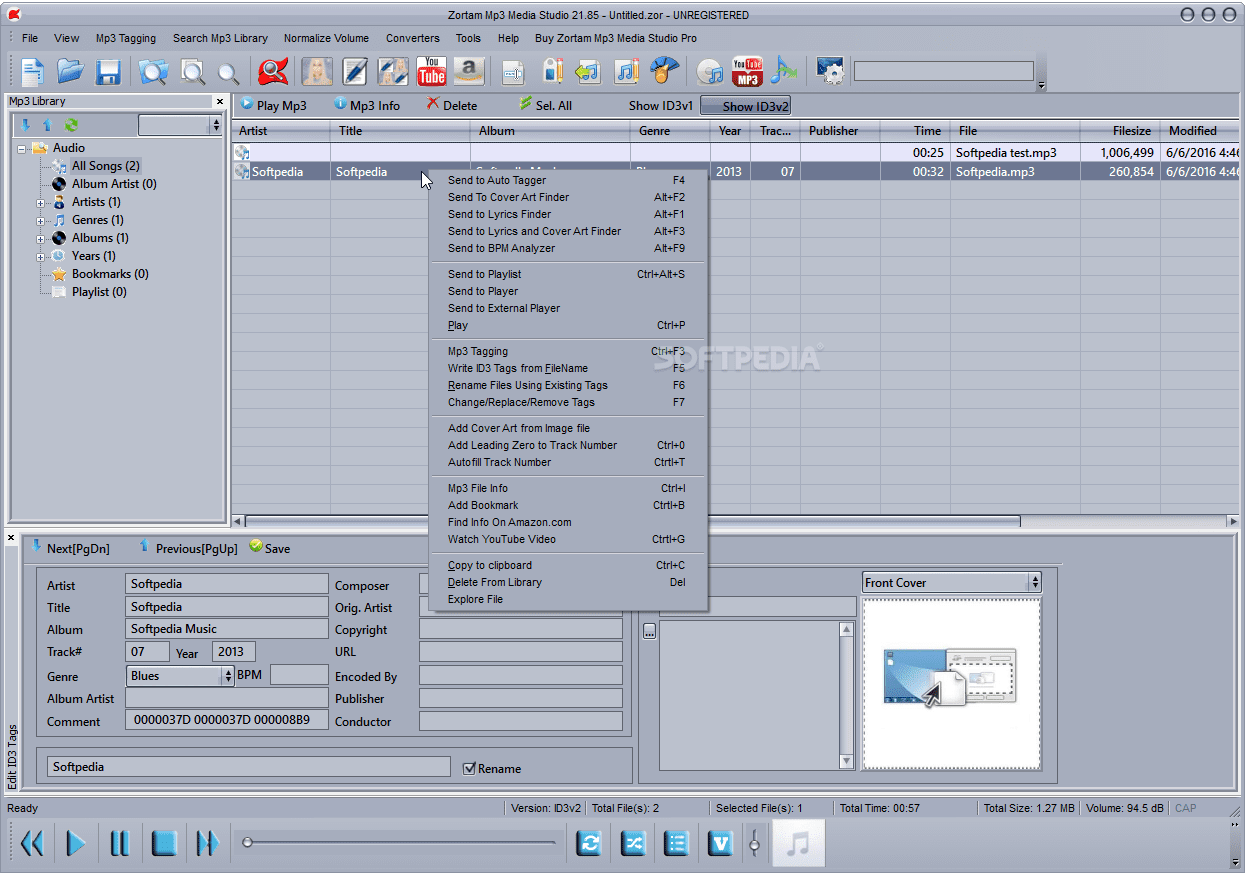Open the Converters menu

[x=413, y=38]
